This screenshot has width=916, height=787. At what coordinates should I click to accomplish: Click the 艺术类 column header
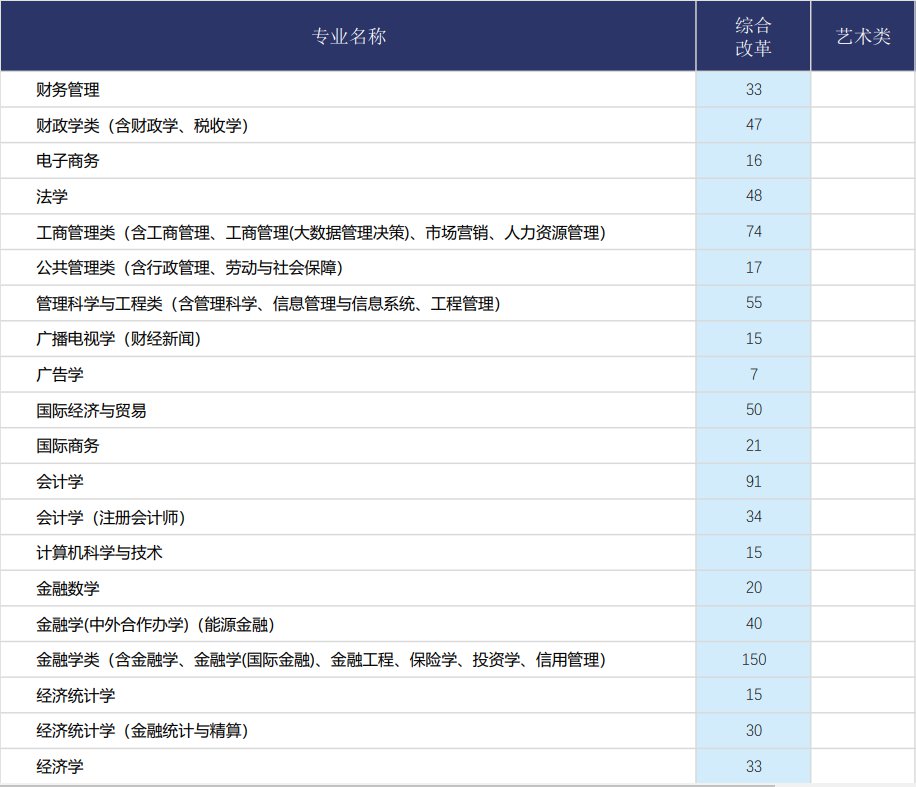(862, 36)
